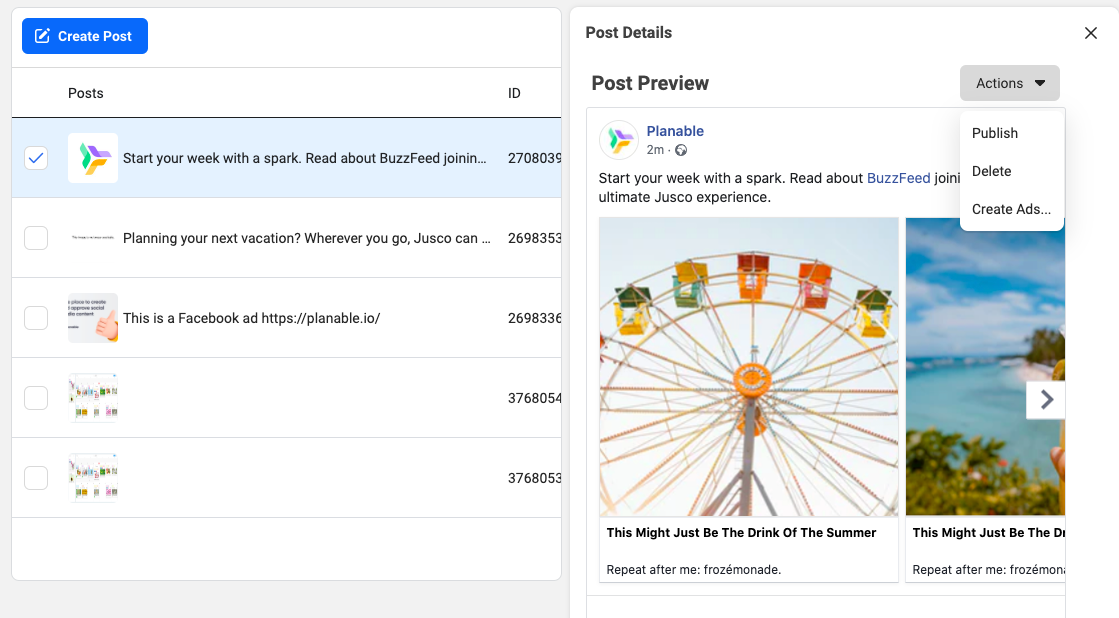Advance carousel with the next arrow
Image resolution: width=1119 pixels, height=618 pixels.
point(1046,400)
